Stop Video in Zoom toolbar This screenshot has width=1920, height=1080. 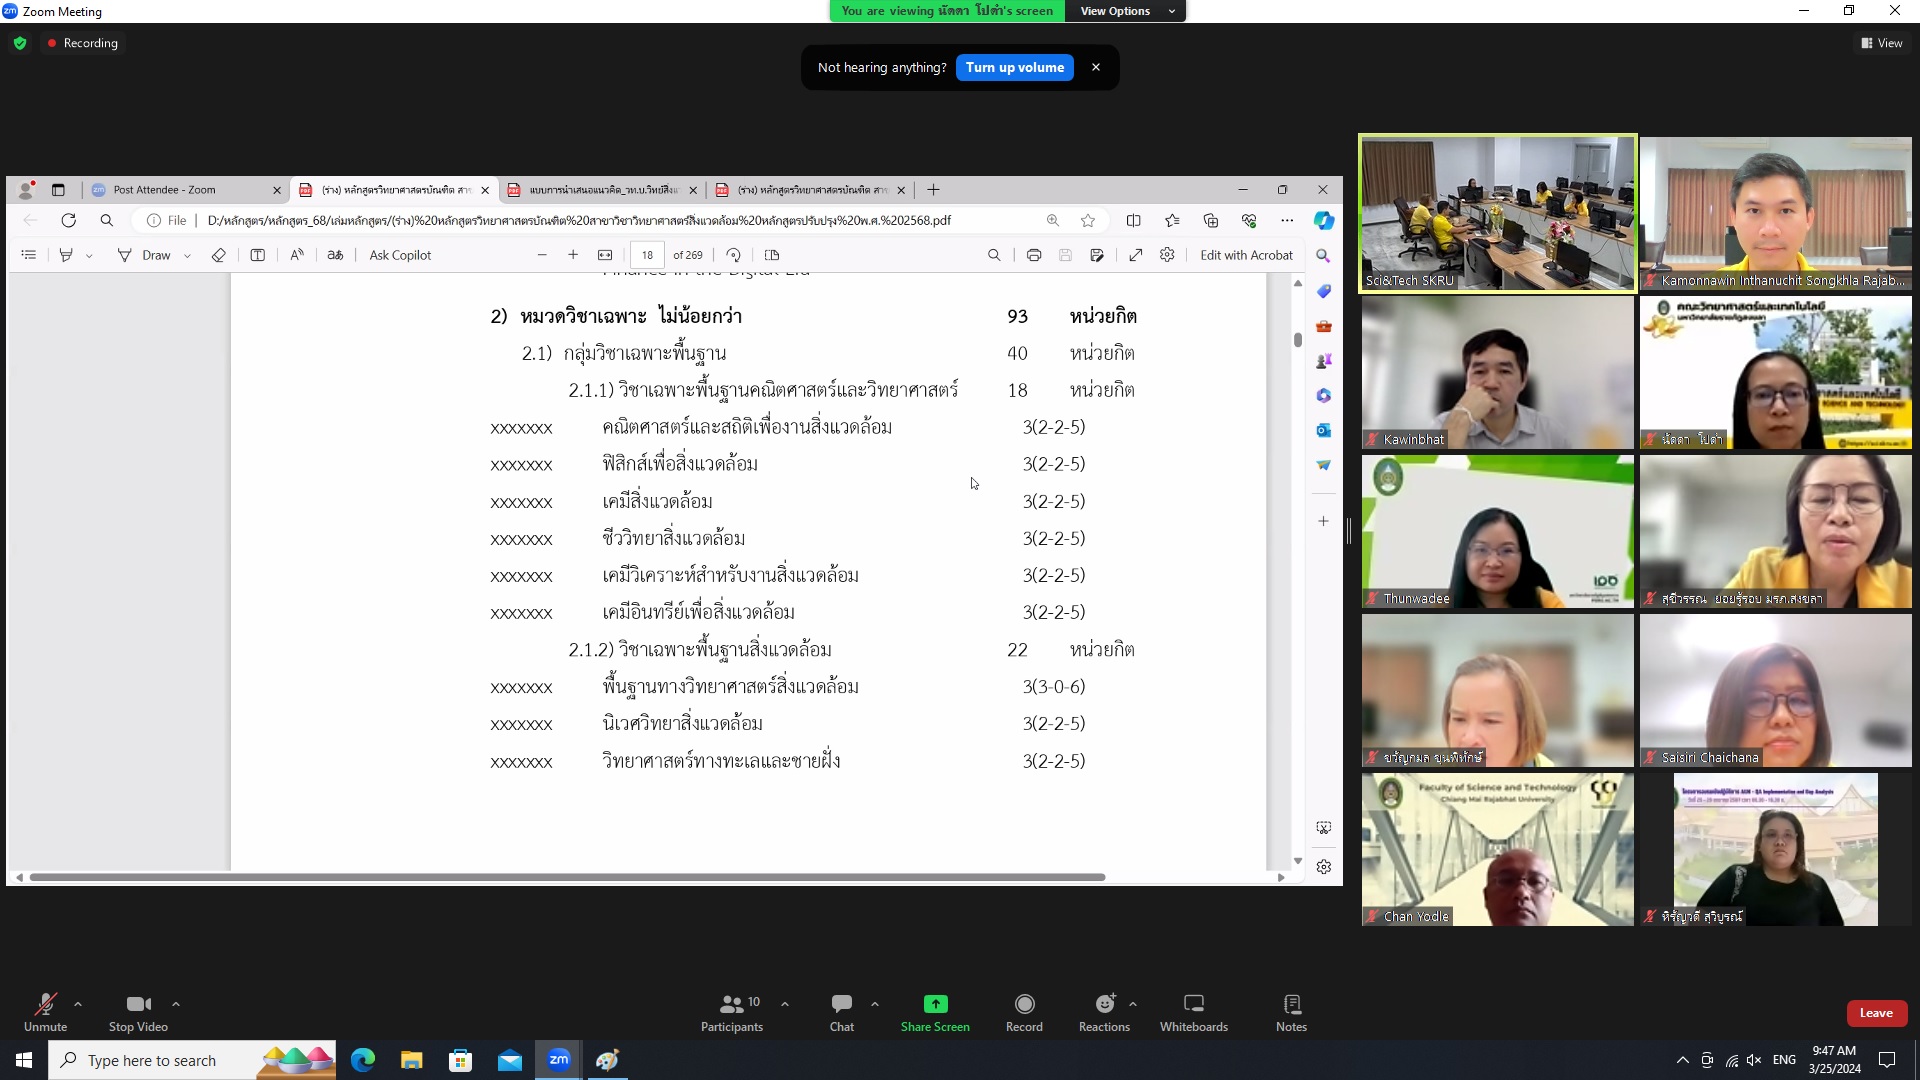(x=138, y=1012)
